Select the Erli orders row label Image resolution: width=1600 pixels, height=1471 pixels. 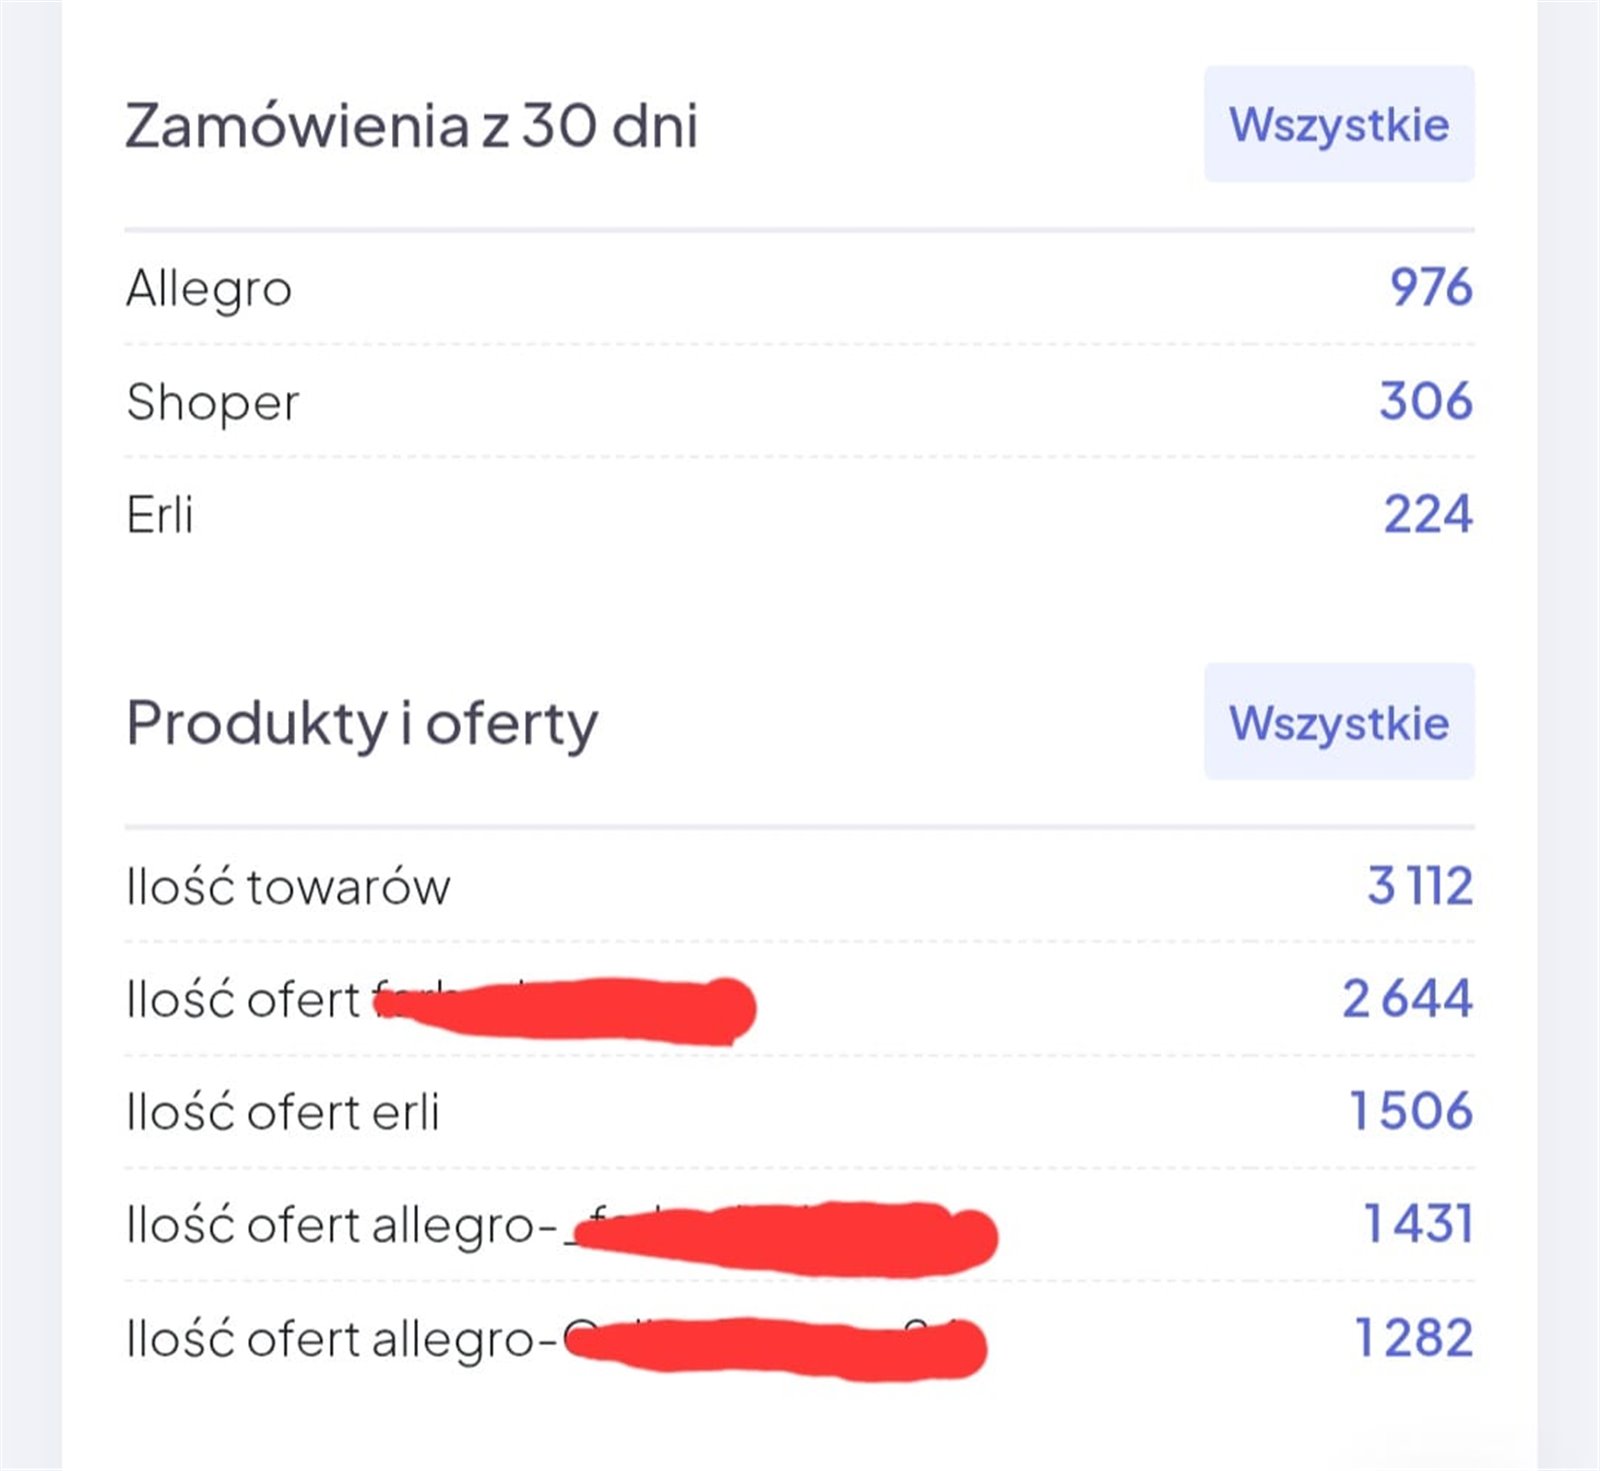point(160,515)
